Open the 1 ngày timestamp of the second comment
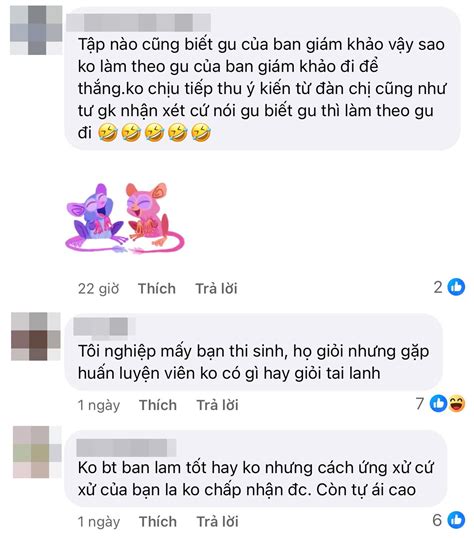The width and height of the screenshot is (474, 538). [x=99, y=405]
